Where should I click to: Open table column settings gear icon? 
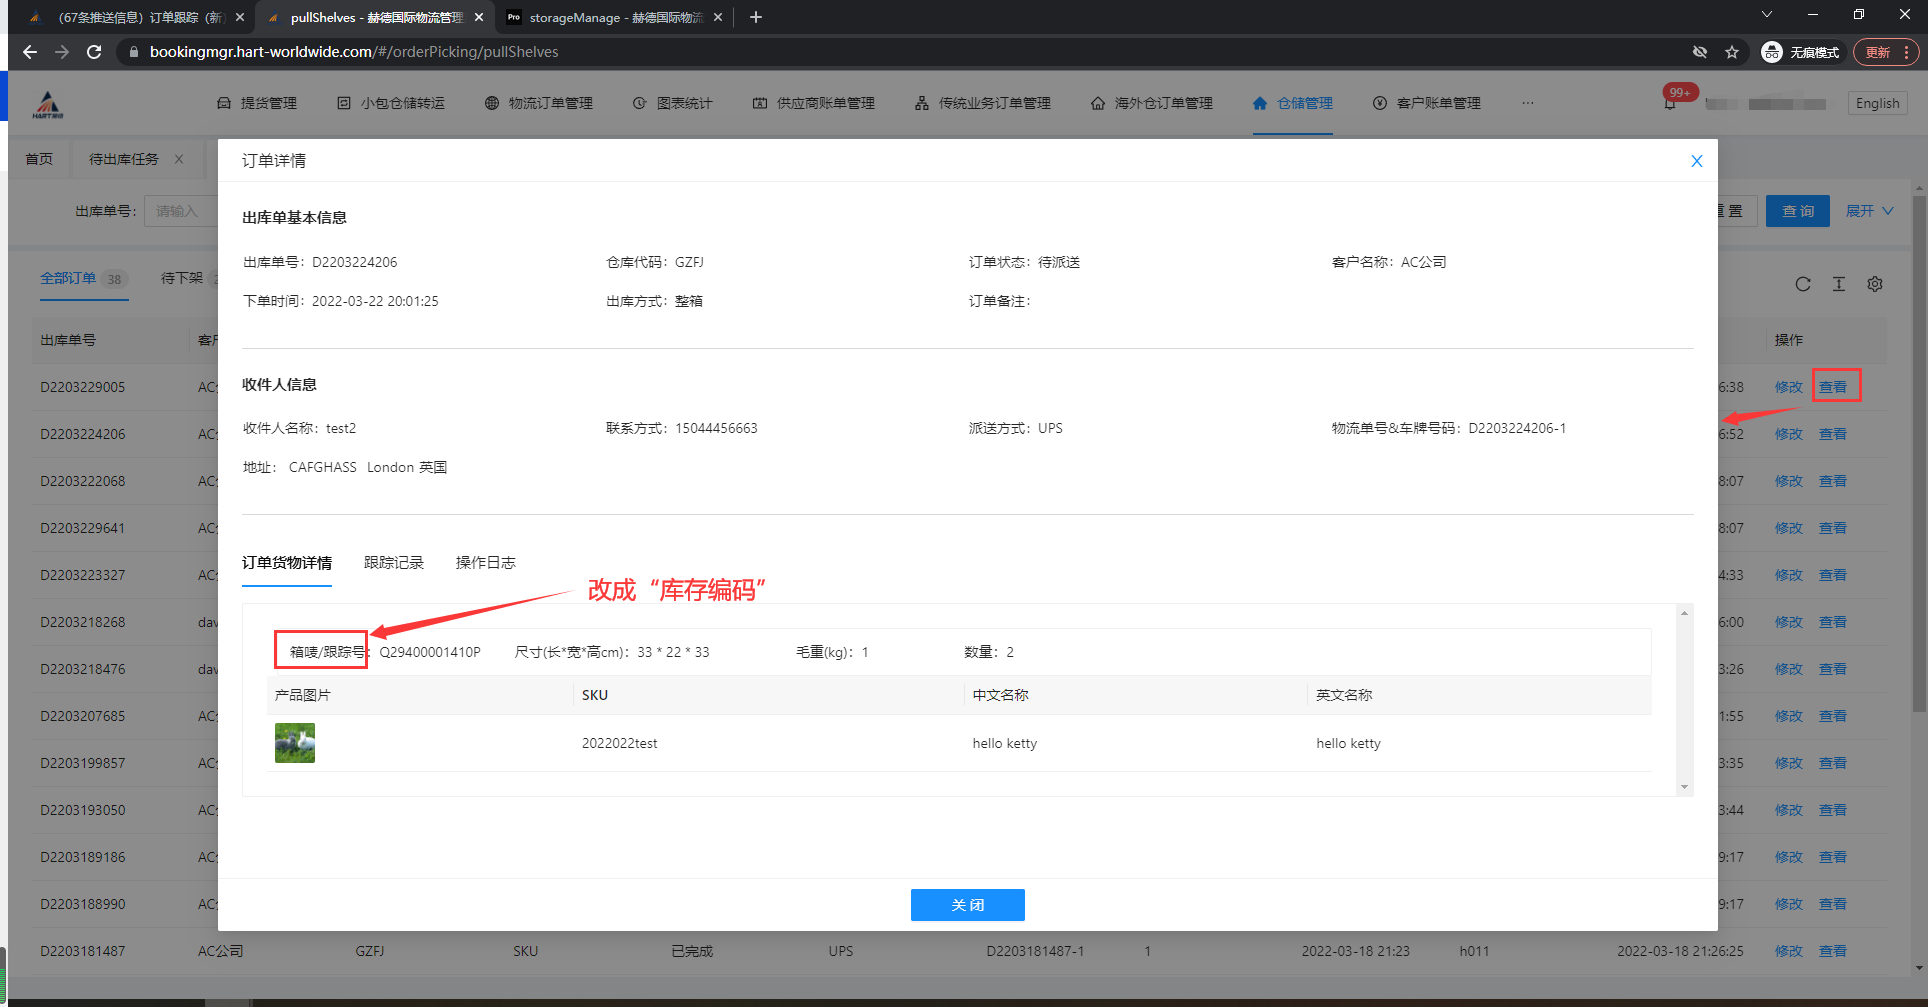click(x=1874, y=284)
